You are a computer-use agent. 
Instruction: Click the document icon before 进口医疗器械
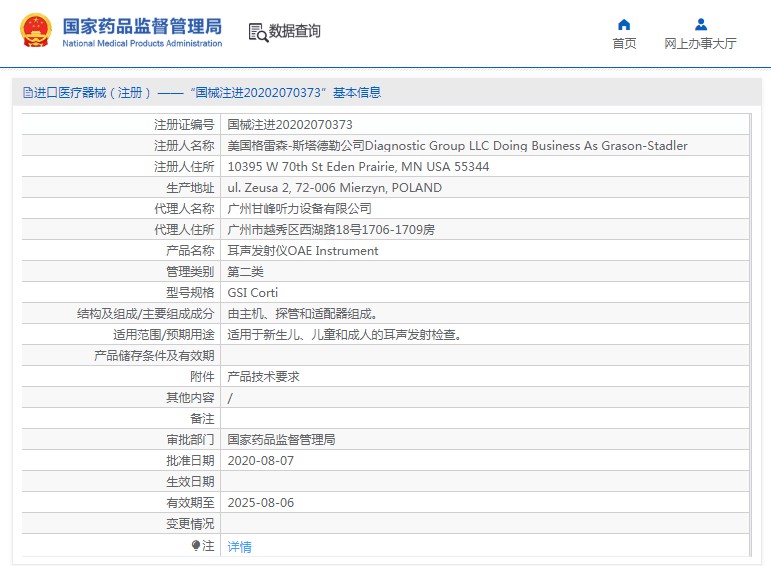click(x=28, y=92)
